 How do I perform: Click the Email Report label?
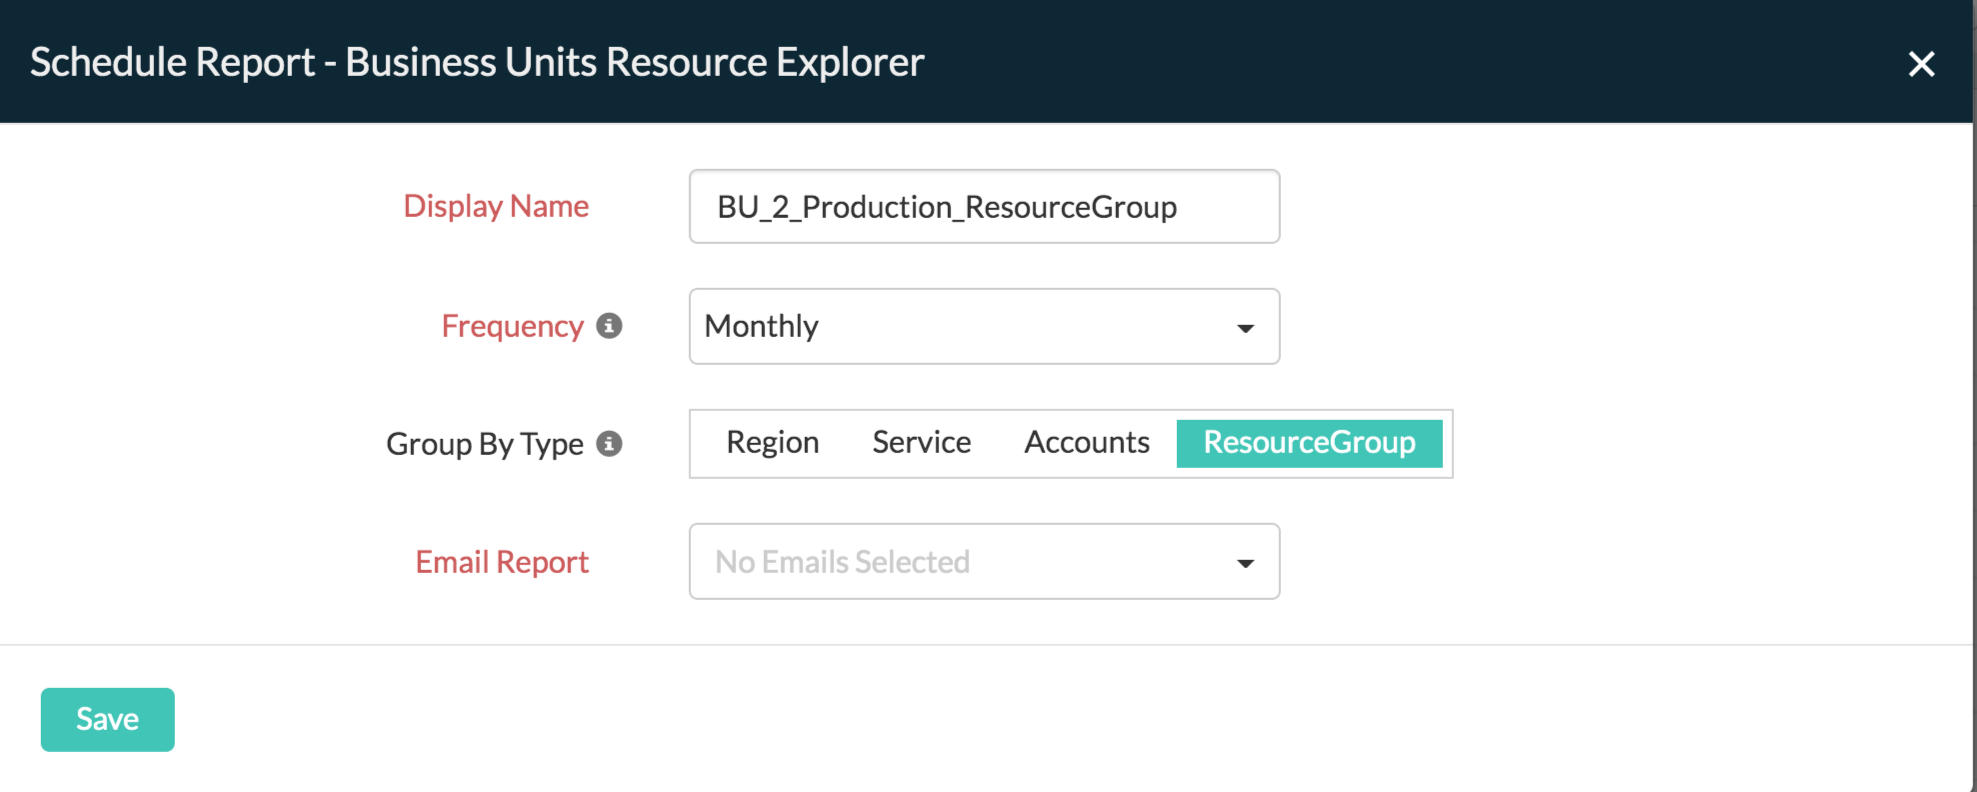(x=502, y=562)
